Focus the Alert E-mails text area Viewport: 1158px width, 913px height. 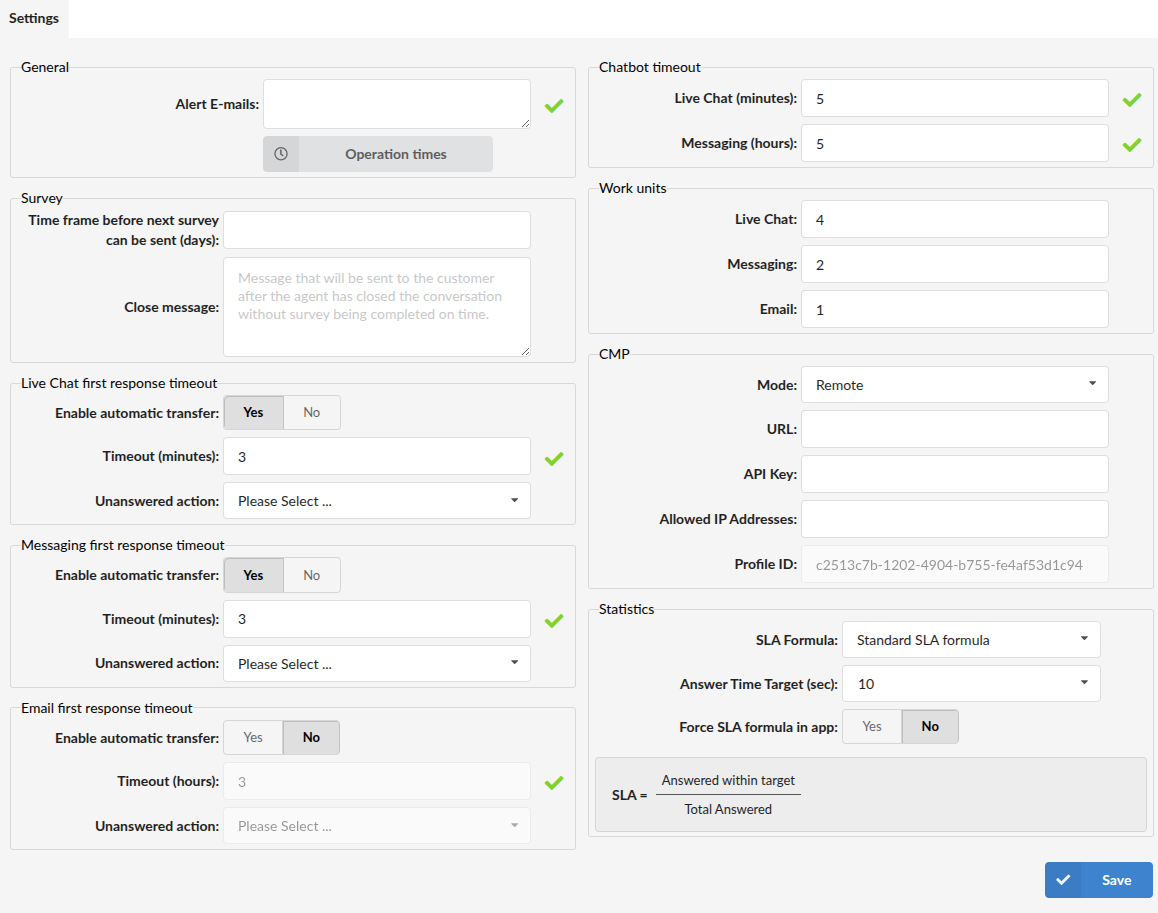coord(397,104)
